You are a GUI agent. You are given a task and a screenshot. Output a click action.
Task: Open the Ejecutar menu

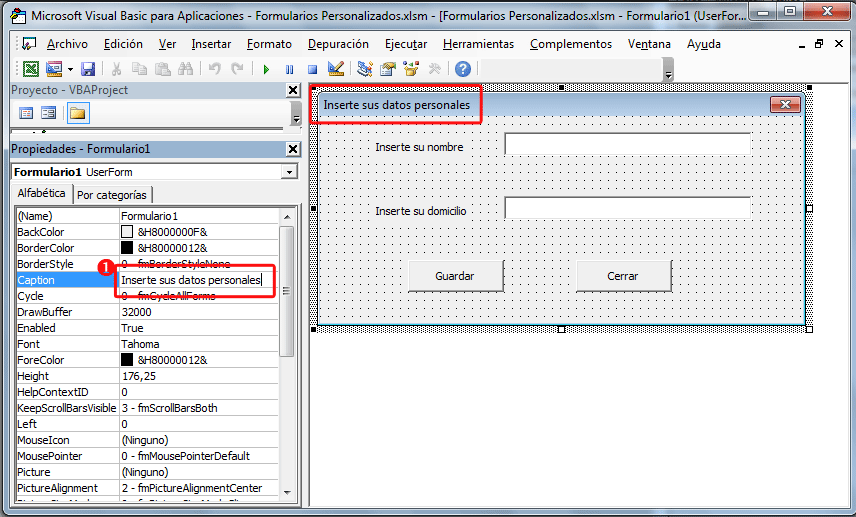click(x=406, y=44)
